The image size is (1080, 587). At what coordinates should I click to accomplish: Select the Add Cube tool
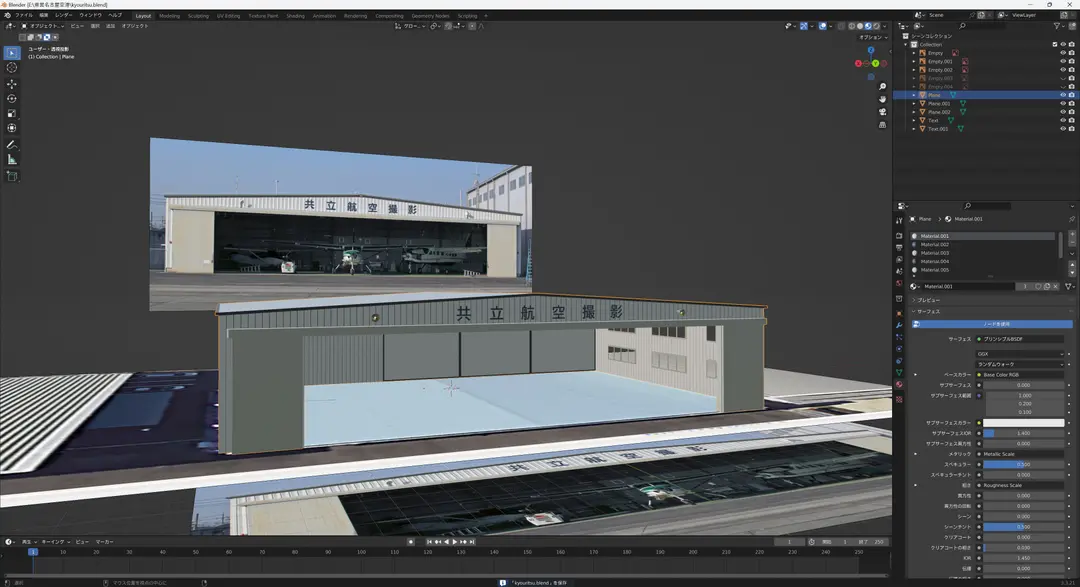pos(12,176)
